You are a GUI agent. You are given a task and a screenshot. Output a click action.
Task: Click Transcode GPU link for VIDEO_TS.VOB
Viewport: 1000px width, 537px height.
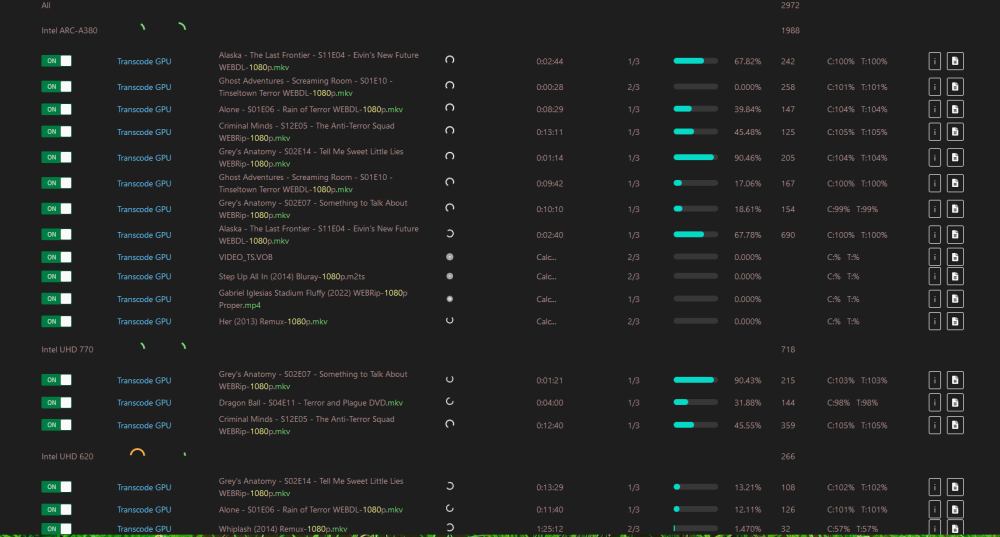pos(144,257)
